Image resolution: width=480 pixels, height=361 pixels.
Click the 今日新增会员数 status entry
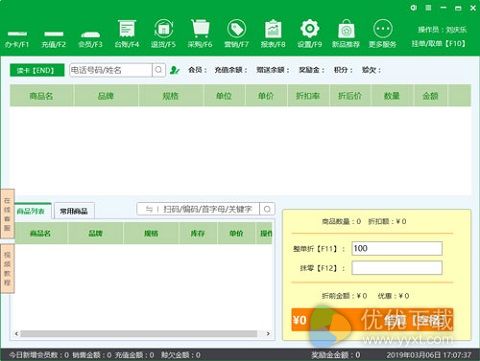pos(39,355)
